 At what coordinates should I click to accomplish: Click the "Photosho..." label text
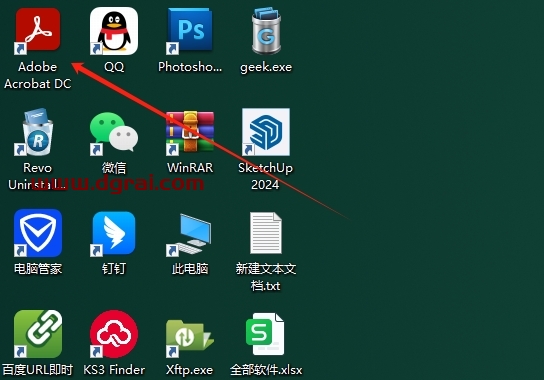point(190,67)
